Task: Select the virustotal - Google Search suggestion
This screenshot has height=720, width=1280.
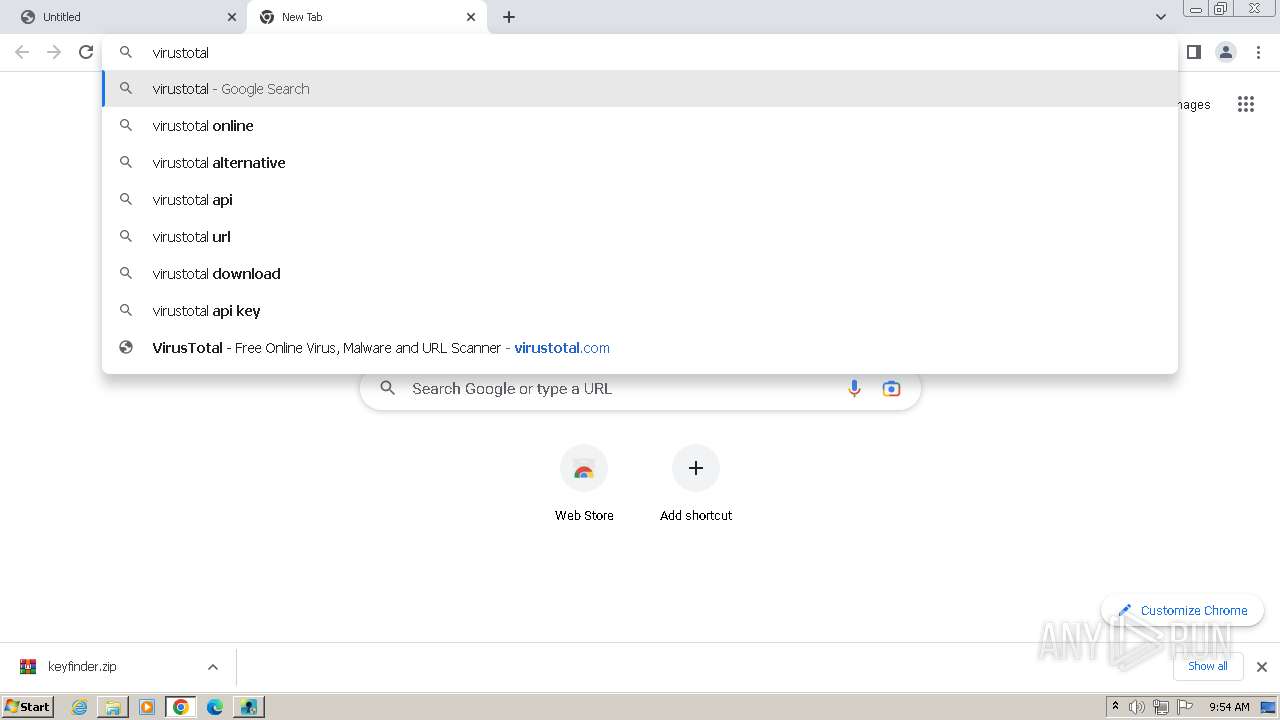Action: pyautogui.click(x=640, y=89)
